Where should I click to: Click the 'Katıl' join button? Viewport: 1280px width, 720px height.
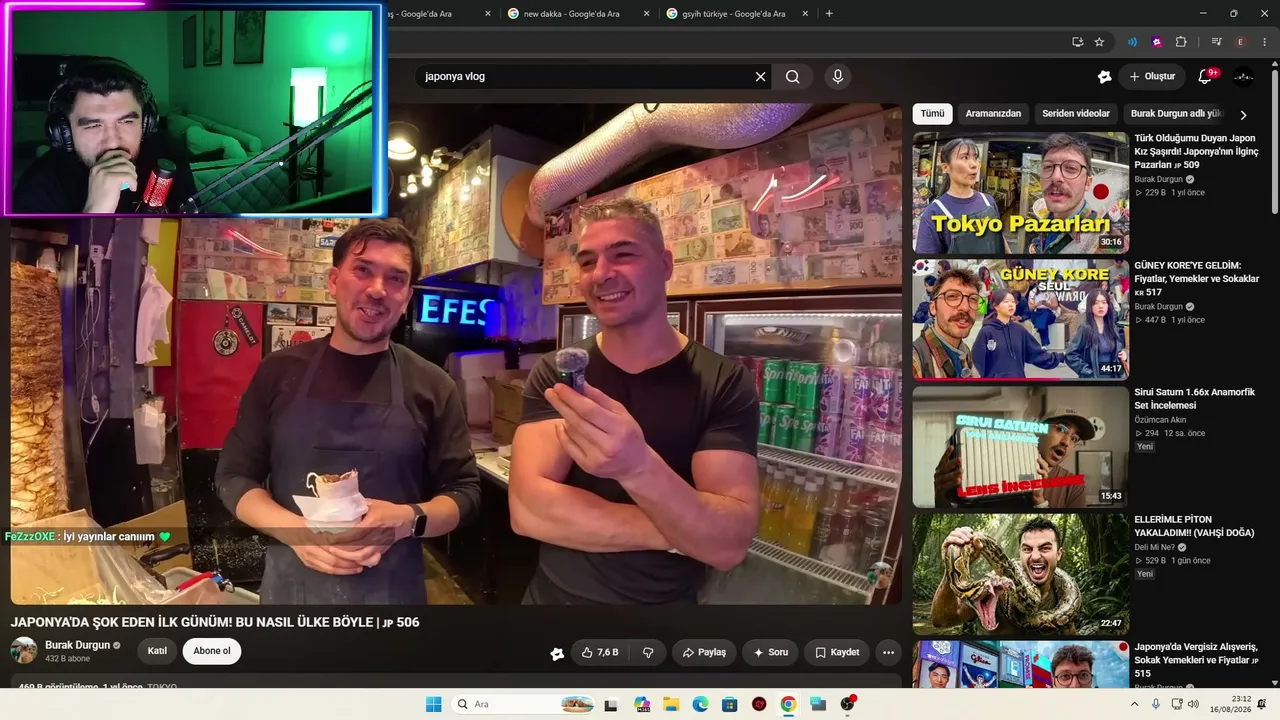pyautogui.click(x=157, y=651)
